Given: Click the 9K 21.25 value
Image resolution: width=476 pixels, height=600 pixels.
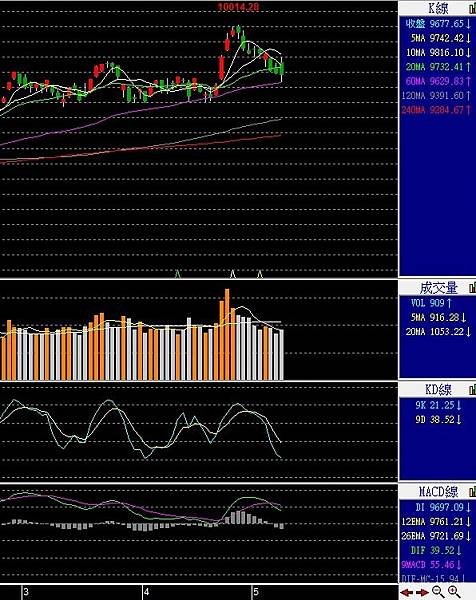Looking at the screenshot, I should pyautogui.click(x=439, y=405).
